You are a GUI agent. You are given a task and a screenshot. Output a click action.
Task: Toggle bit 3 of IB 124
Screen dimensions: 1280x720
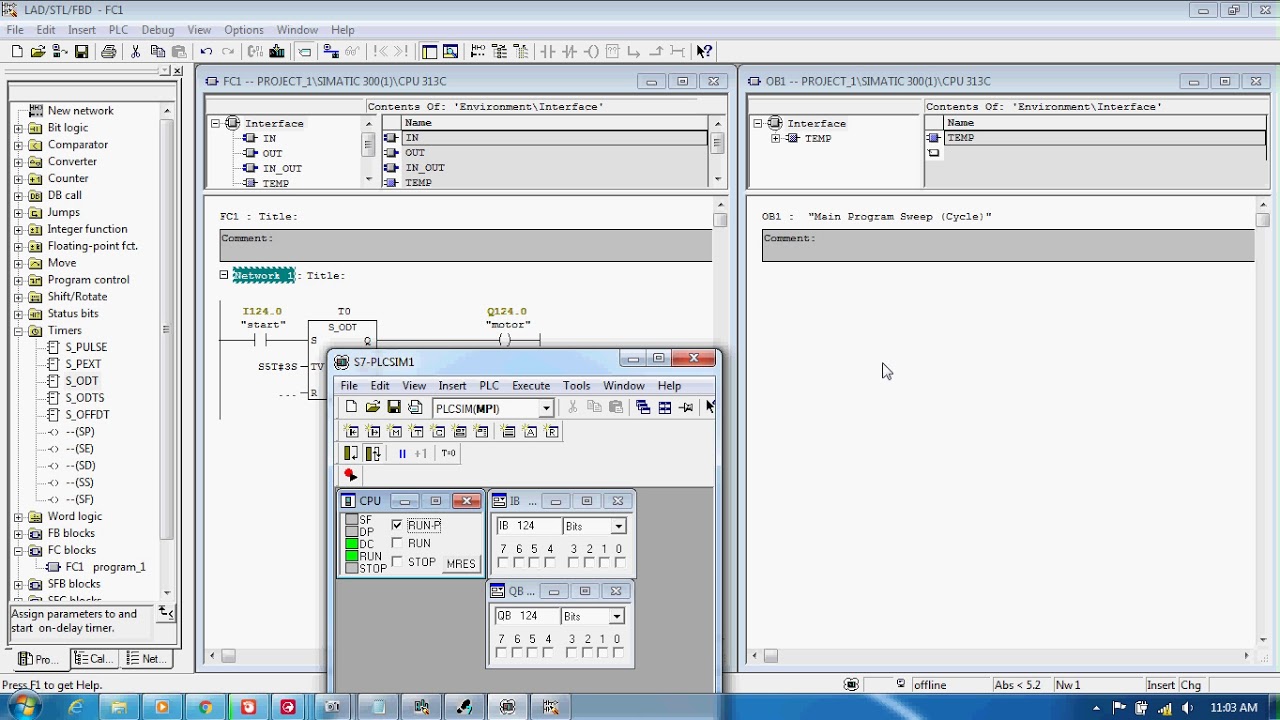tap(573, 563)
